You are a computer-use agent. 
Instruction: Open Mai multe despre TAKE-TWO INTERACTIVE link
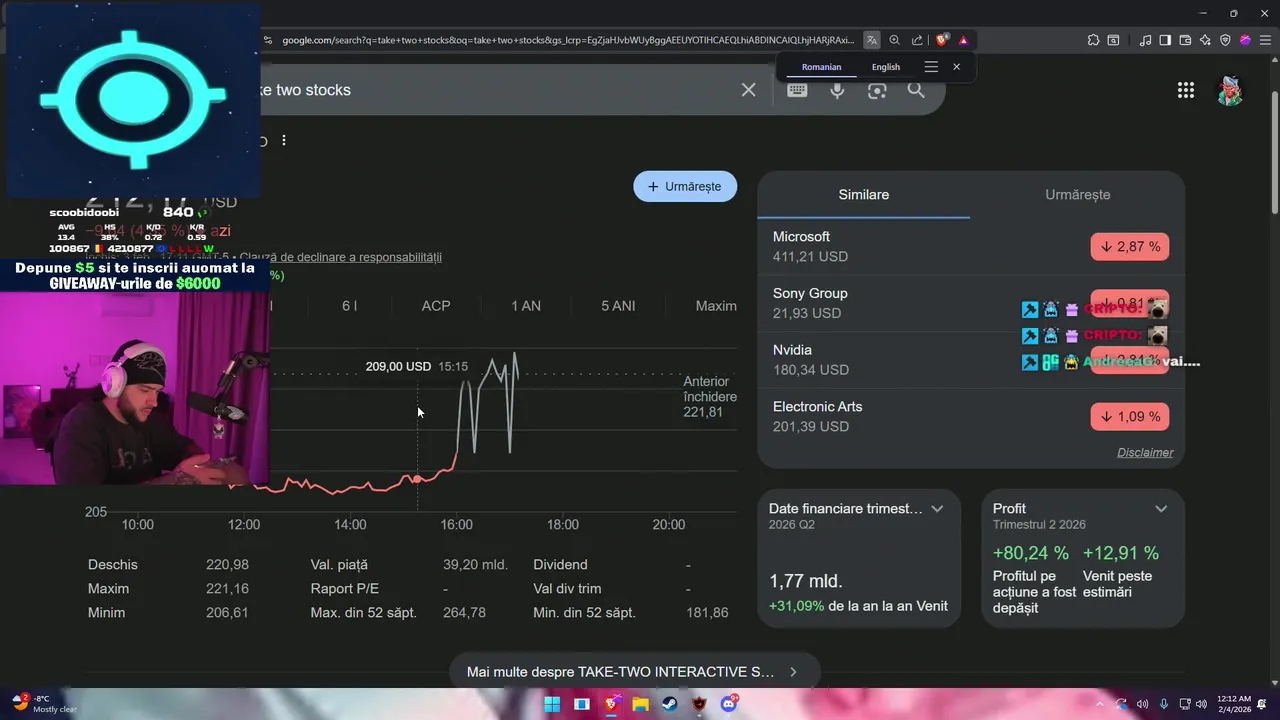click(x=634, y=672)
